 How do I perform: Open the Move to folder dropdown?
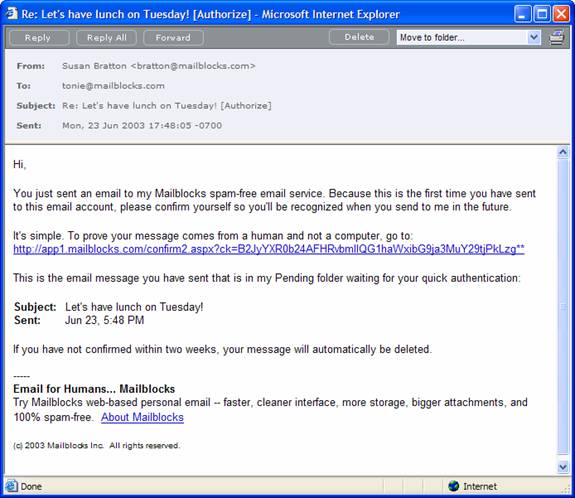[469, 37]
